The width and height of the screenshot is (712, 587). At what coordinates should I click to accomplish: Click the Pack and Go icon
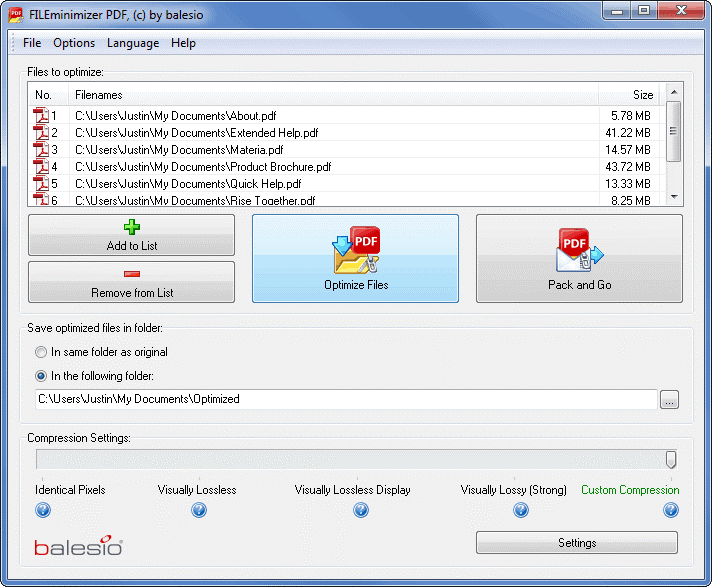pyautogui.click(x=579, y=251)
